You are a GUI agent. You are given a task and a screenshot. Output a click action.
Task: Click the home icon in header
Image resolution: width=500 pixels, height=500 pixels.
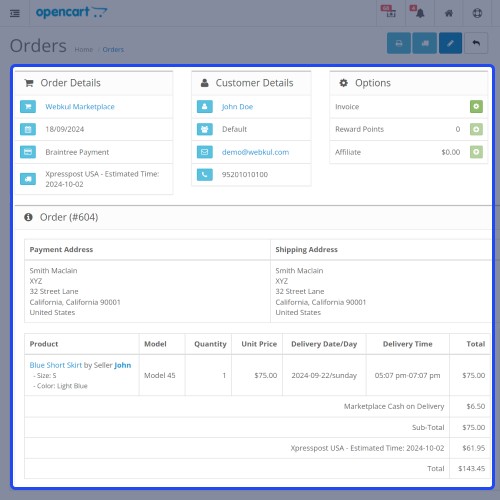pyautogui.click(x=449, y=13)
